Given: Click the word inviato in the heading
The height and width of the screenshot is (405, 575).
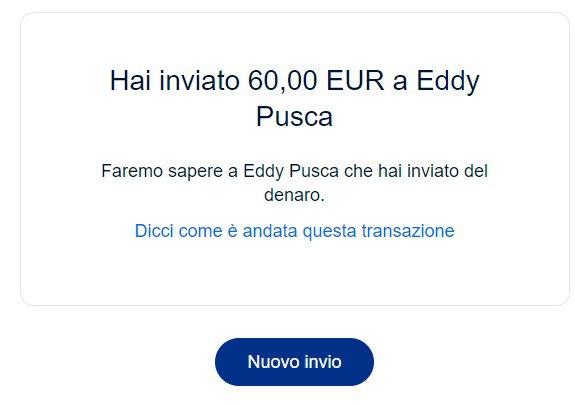Looking at the screenshot, I should pyautogui.click(x=199, y=81).
